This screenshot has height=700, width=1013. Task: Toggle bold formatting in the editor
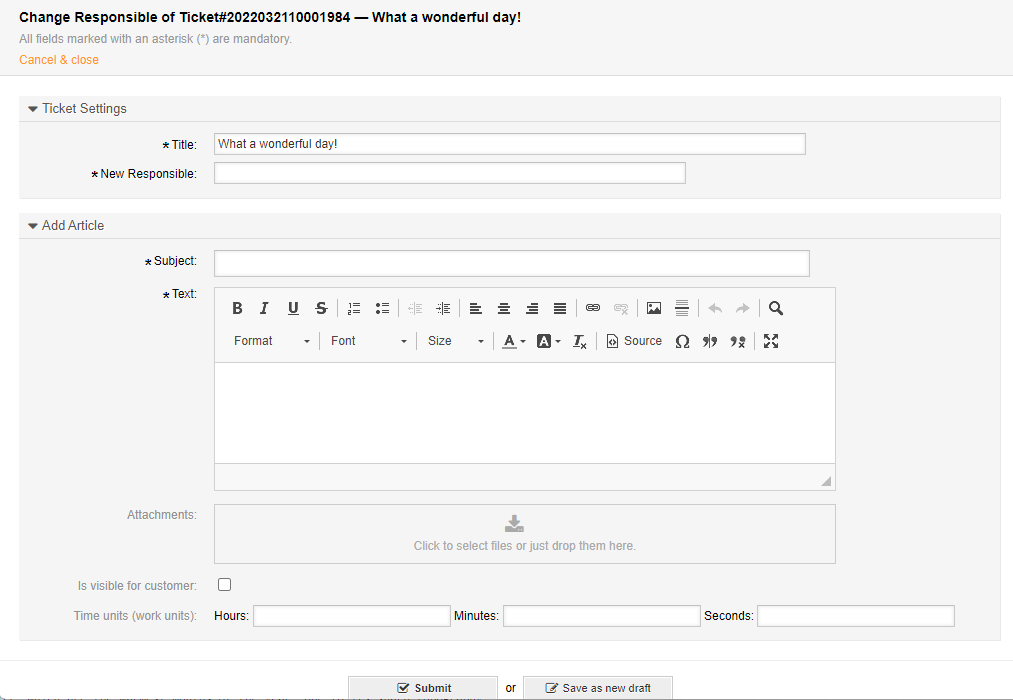(x=237, y=308)
